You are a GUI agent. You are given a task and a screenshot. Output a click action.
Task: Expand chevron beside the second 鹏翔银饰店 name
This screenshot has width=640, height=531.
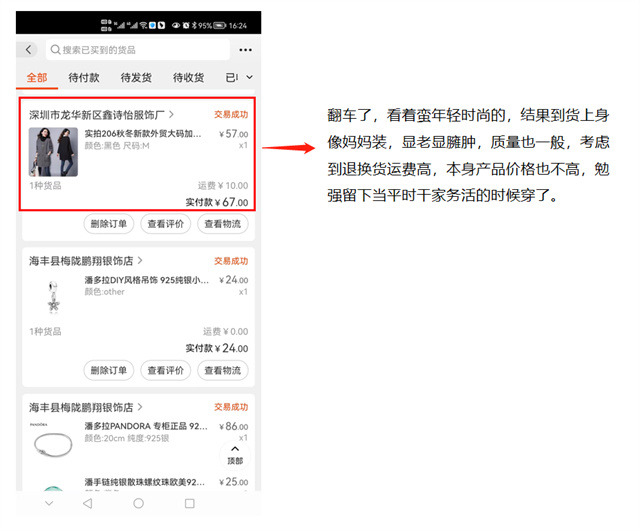pyautogui.click(x=140, y=407)
